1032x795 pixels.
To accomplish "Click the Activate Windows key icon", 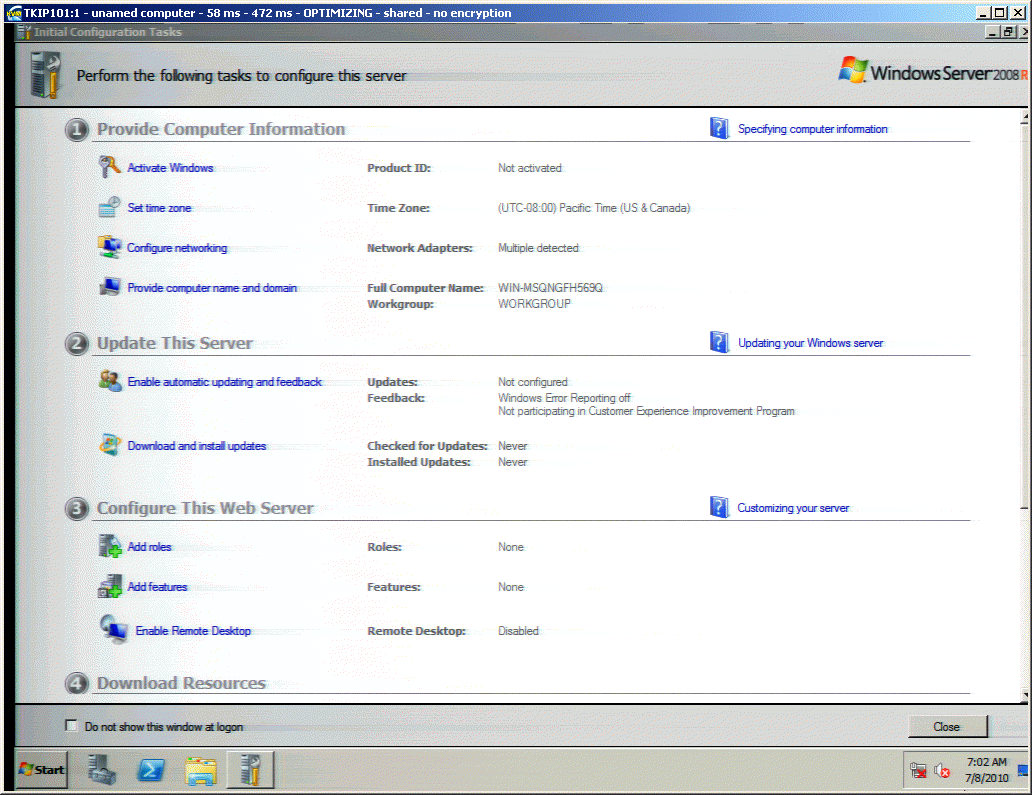I will 109,167.
